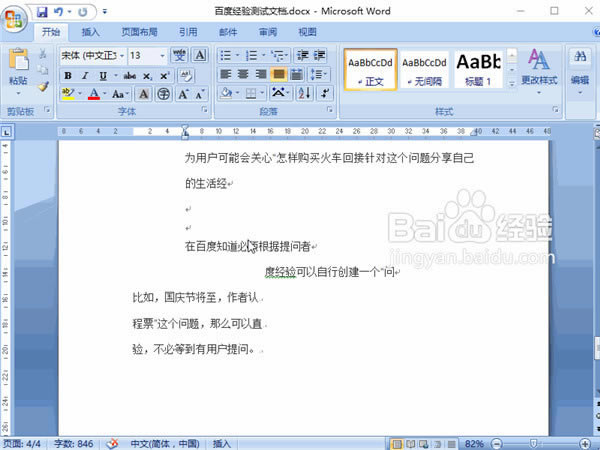Open the change case Aa dropdown
This screenshot has width=600, height=450.
(x=120, y=94)
